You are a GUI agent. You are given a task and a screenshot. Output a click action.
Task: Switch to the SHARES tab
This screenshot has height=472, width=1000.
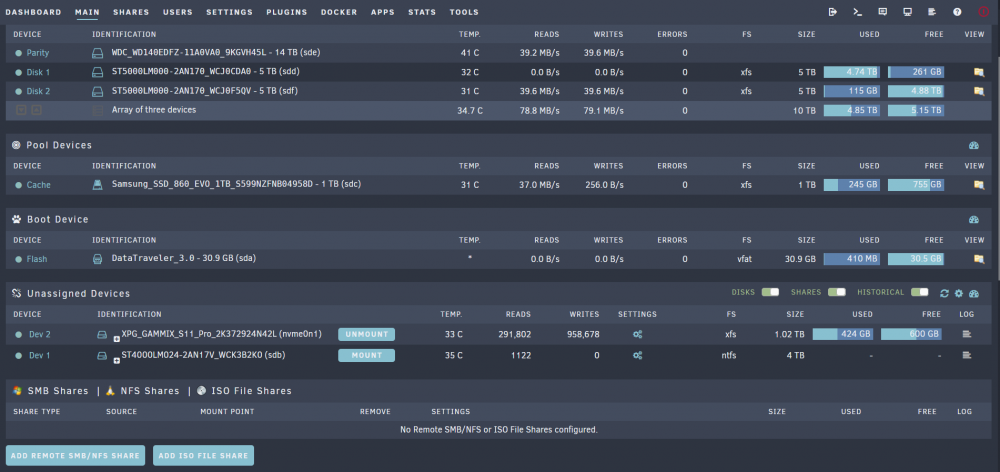[x=131, y=12]
